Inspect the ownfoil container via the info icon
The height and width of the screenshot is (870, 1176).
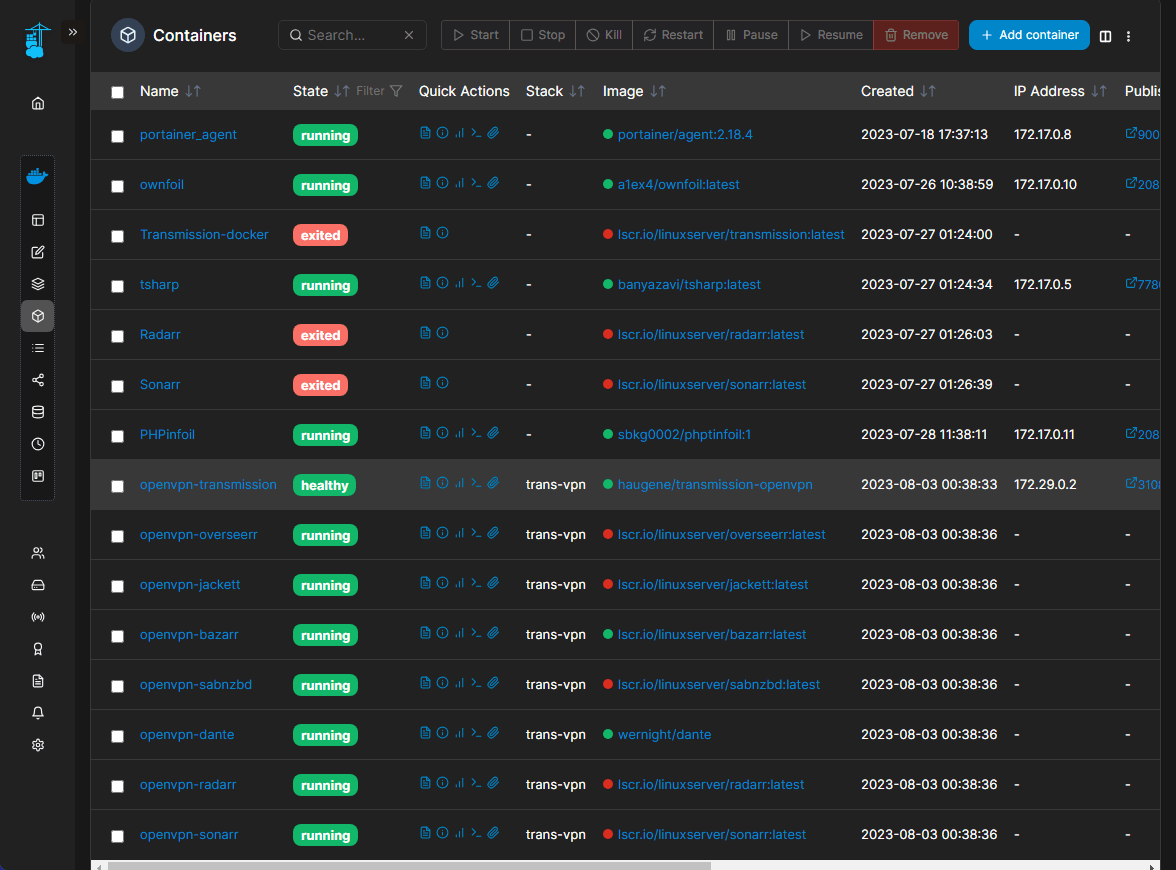[442, 183]
